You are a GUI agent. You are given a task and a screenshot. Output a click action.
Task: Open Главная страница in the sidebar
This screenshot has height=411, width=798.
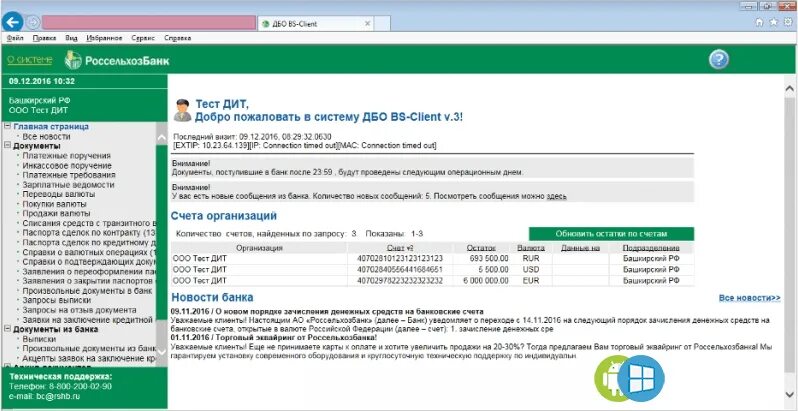tap(51, 126)
